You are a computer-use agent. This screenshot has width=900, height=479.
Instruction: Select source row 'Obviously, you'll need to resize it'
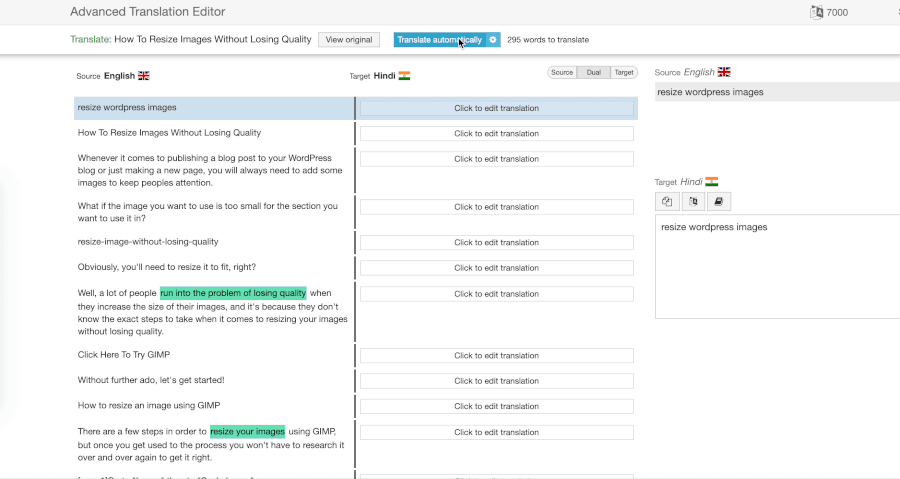point(166,267)
